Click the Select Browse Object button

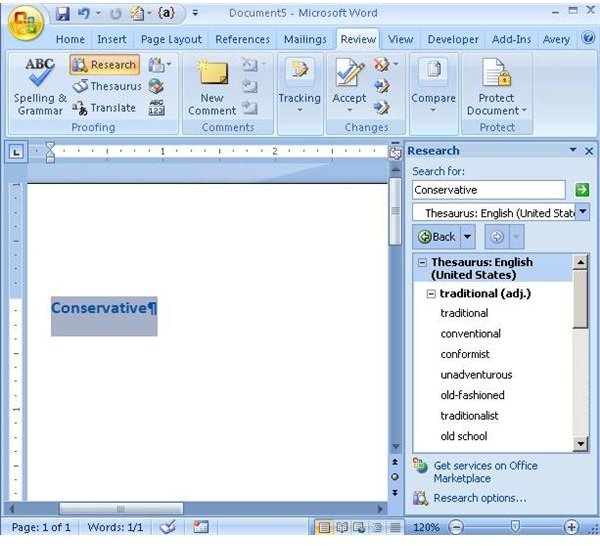click(395, 477)
